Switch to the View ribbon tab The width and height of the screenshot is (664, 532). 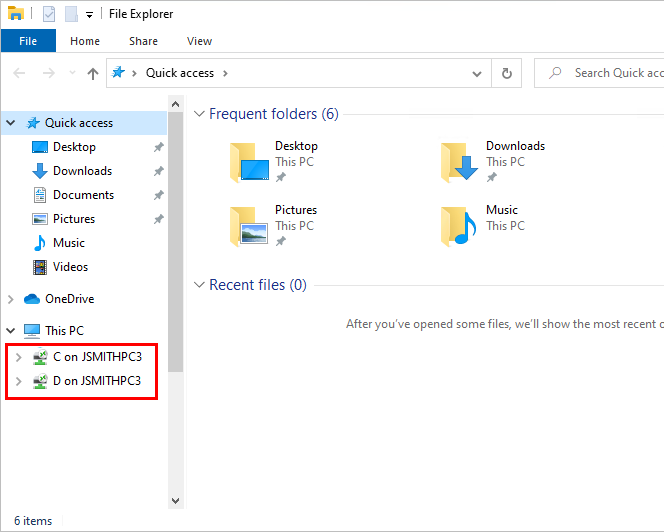(199, 41)
